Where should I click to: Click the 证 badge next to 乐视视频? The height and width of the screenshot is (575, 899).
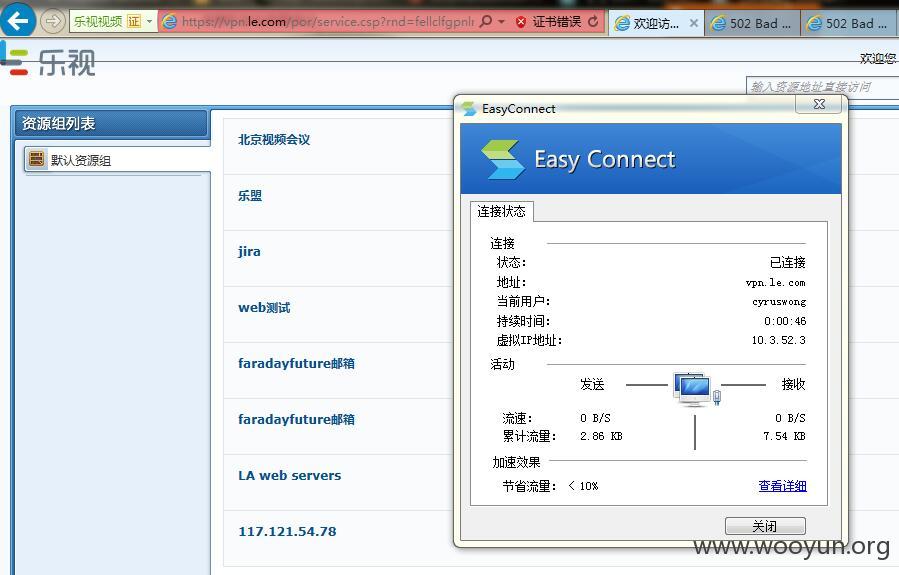134,22
